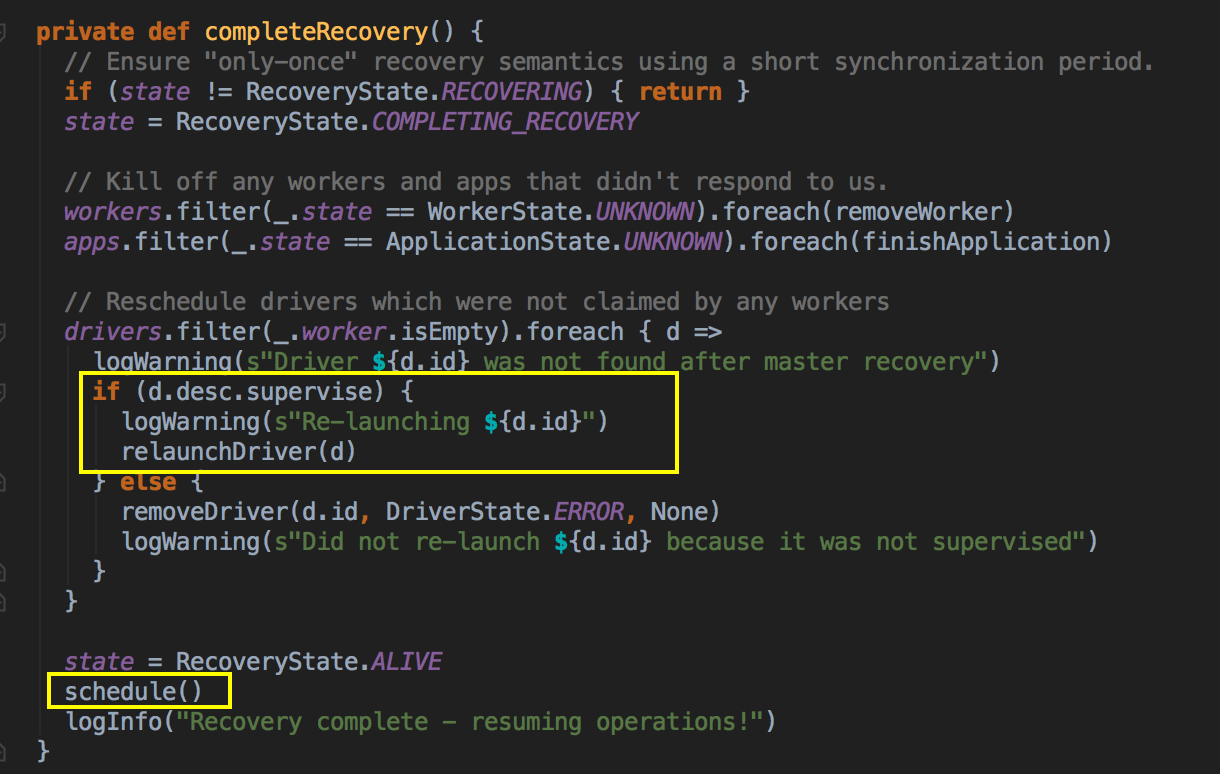Collapse the else block fold marker
This screenshot has height=774, width=1220.
click(3, 481)
